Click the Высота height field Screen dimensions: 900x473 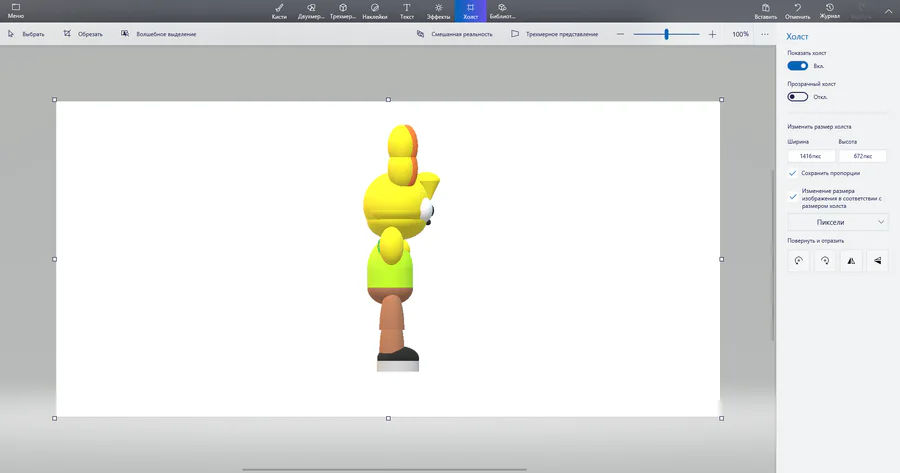[862, 156]
